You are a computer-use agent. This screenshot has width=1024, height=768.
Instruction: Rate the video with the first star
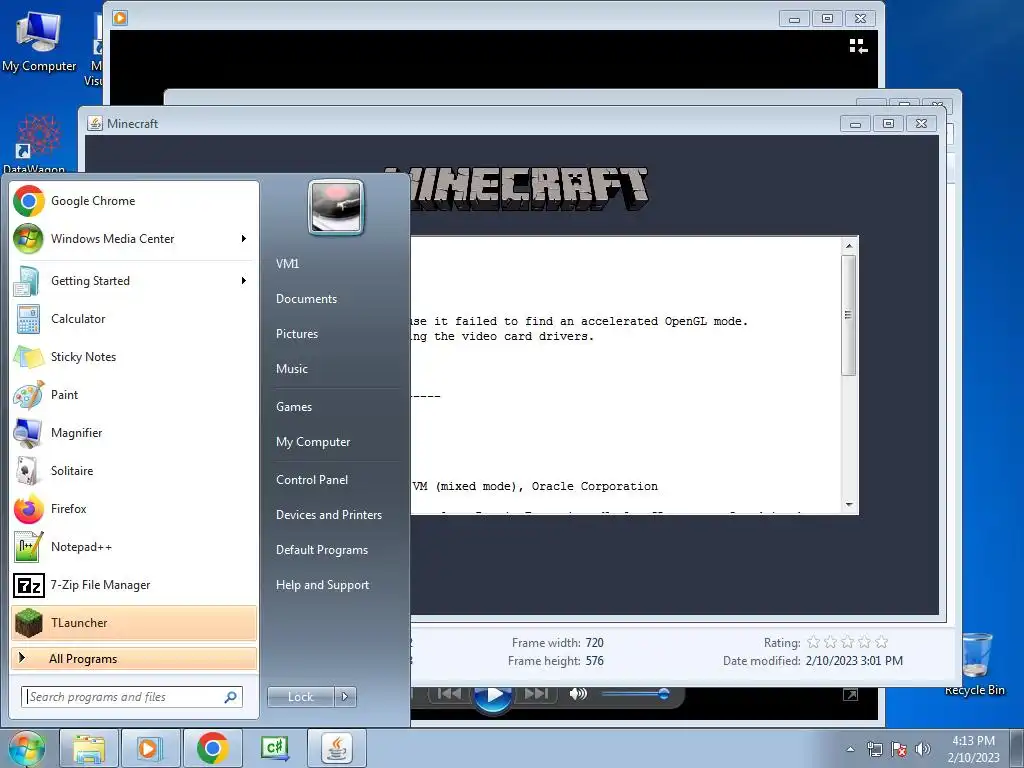814,643
